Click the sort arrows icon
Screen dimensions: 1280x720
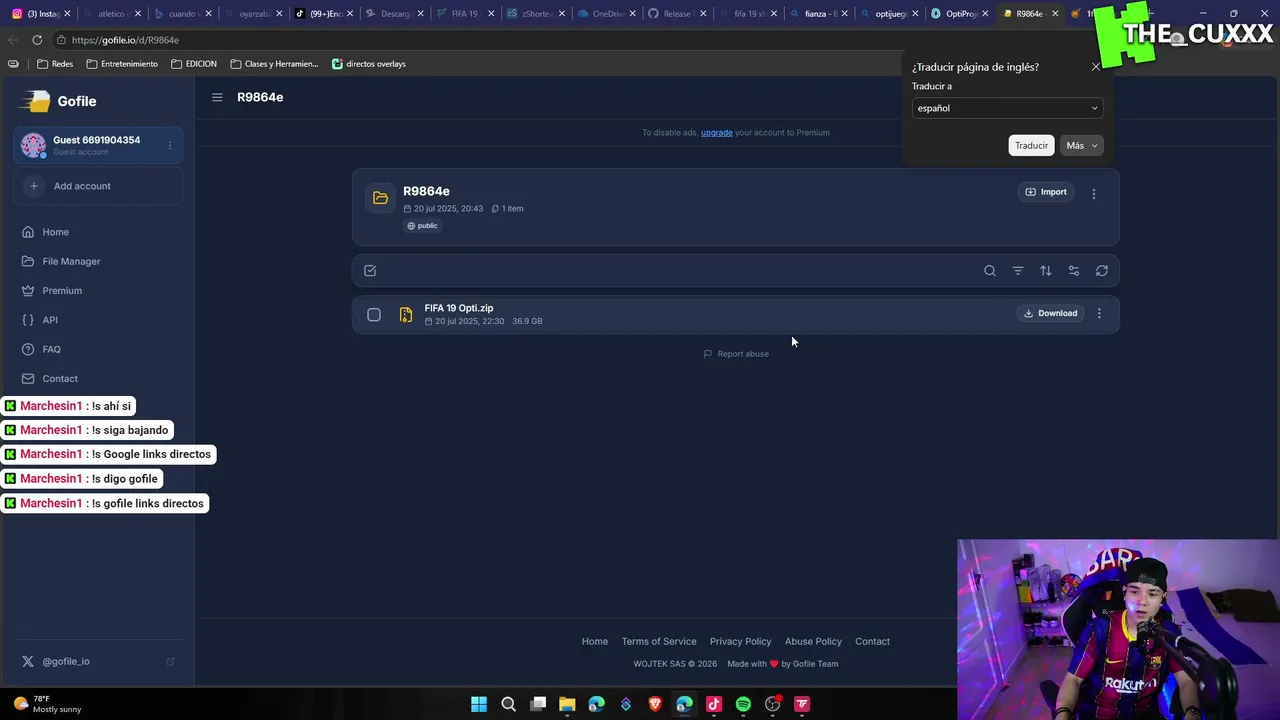[x=1046, y=270]
